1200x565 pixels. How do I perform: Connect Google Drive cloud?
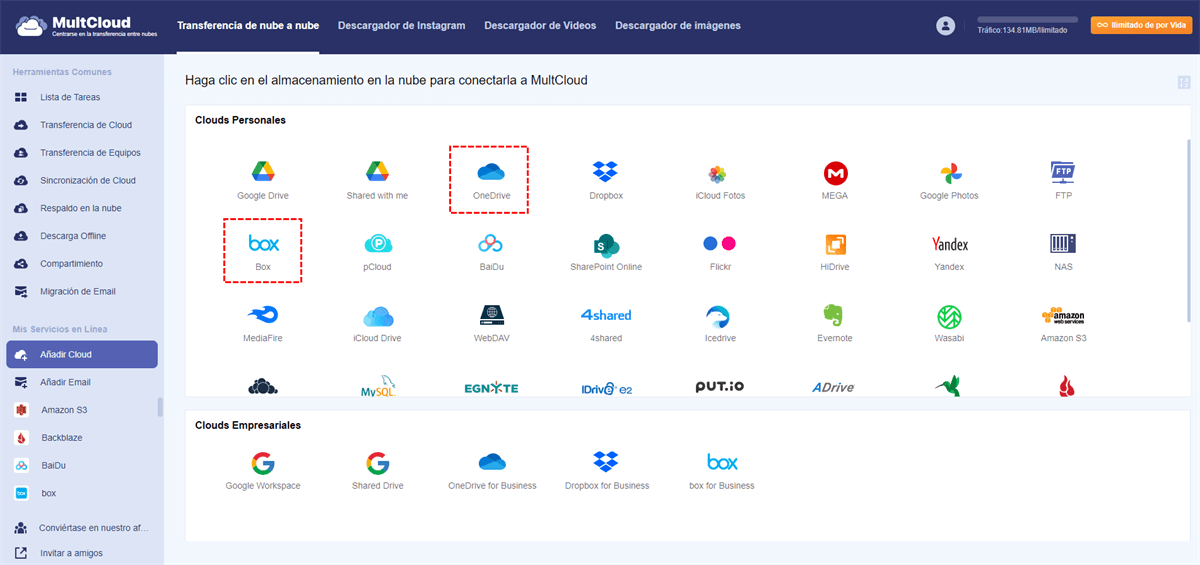(263, 179)
